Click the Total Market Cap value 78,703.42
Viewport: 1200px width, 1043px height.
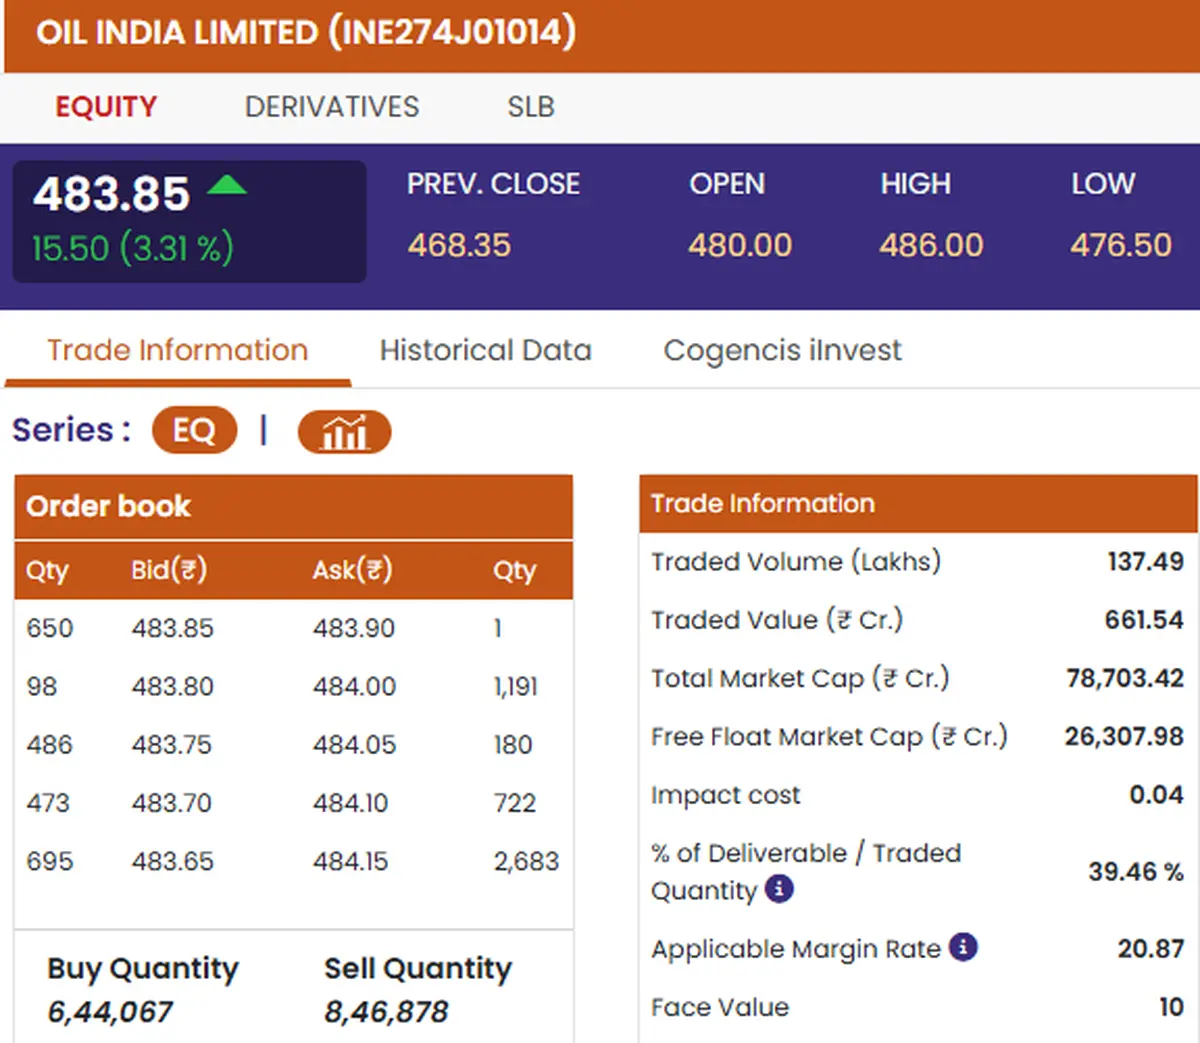[1125, 678]
